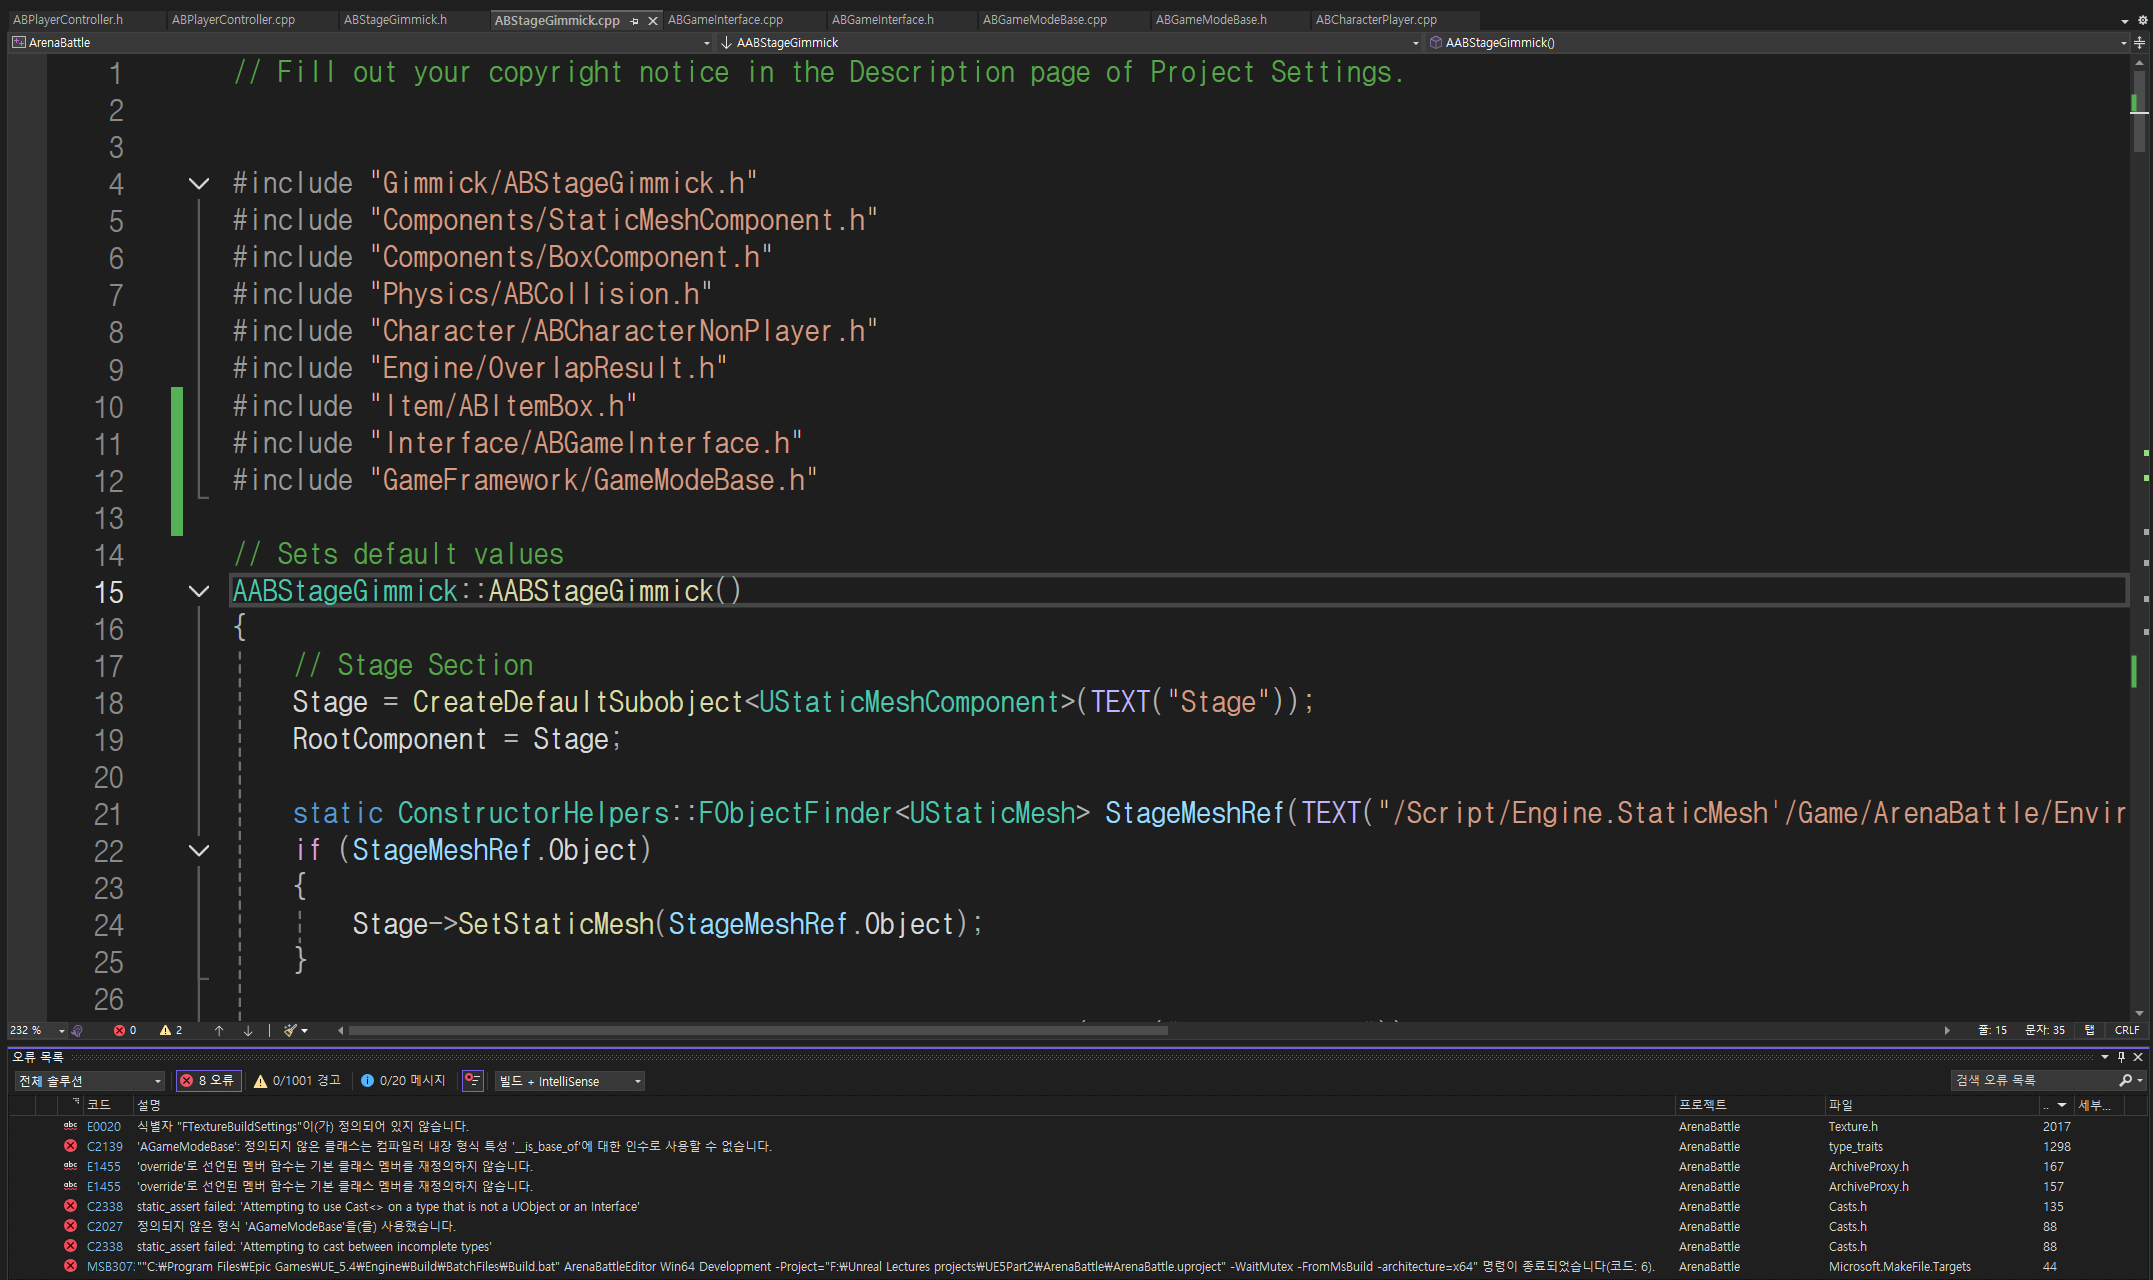Pin the ABStageGimmick.cpp tab

coord(635,21)
